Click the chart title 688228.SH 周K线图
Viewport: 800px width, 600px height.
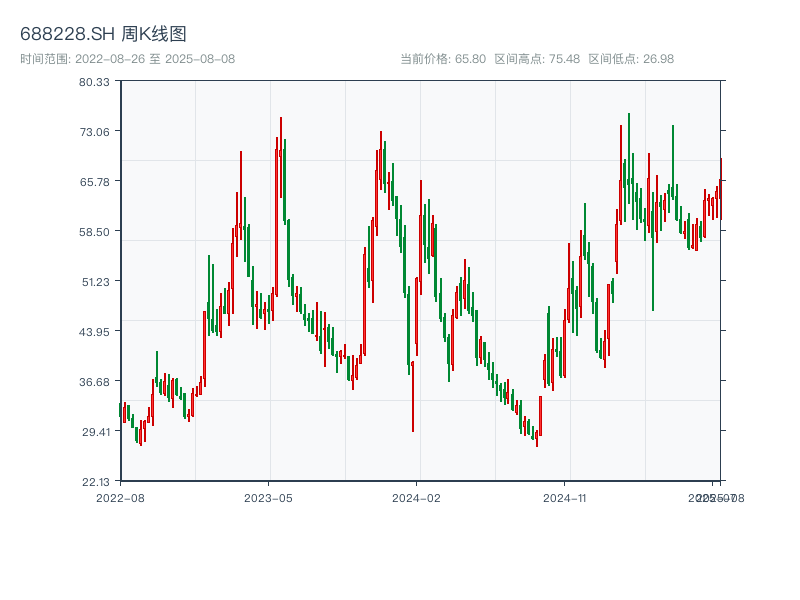[x=103, y=34]
